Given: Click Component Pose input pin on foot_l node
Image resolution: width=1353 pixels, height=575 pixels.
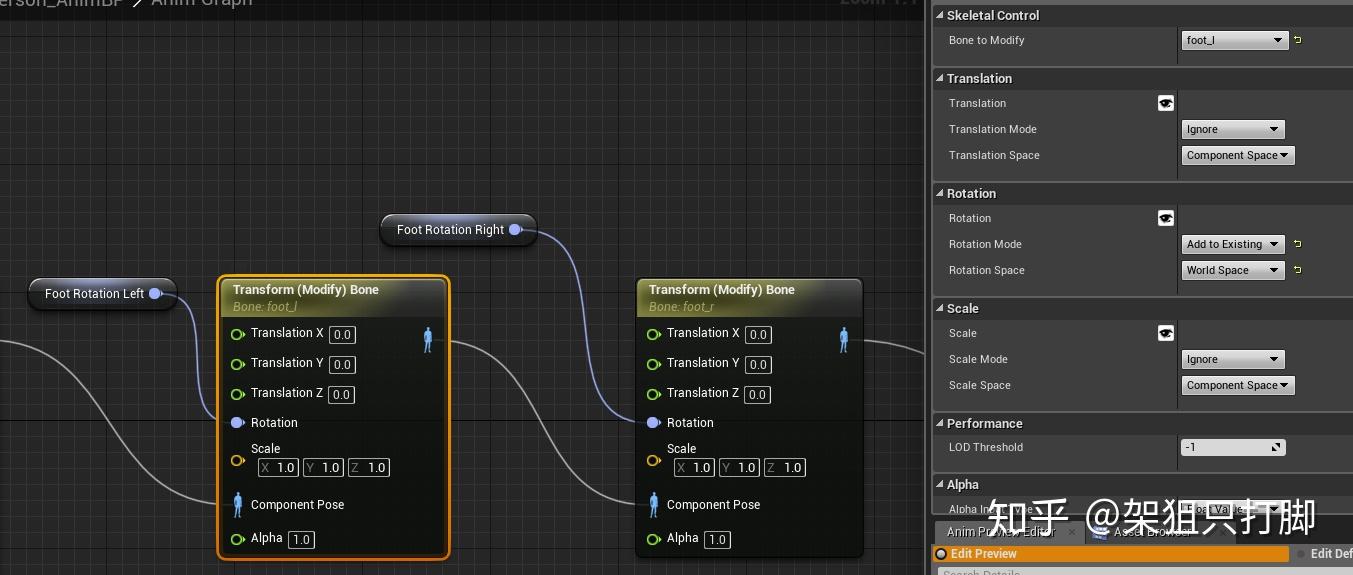Looking at the screenshot, I should point(238,504).
